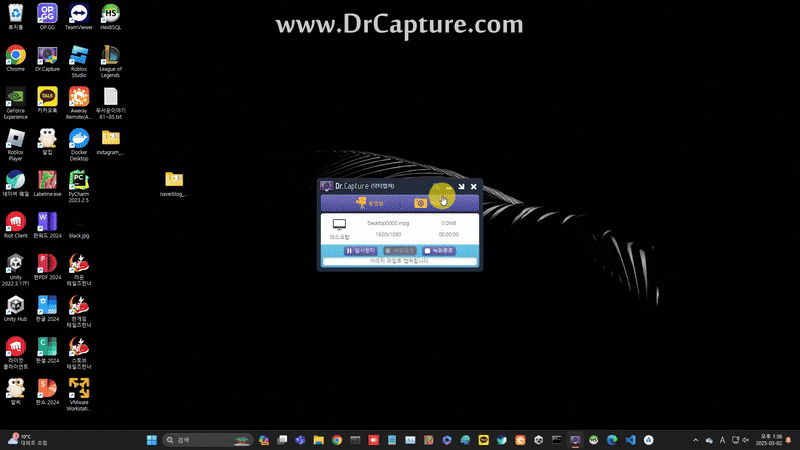This screenshot has width=800, height=450.
Task: Open the Recycle Bin desktop icon
Action: (16, 17)
